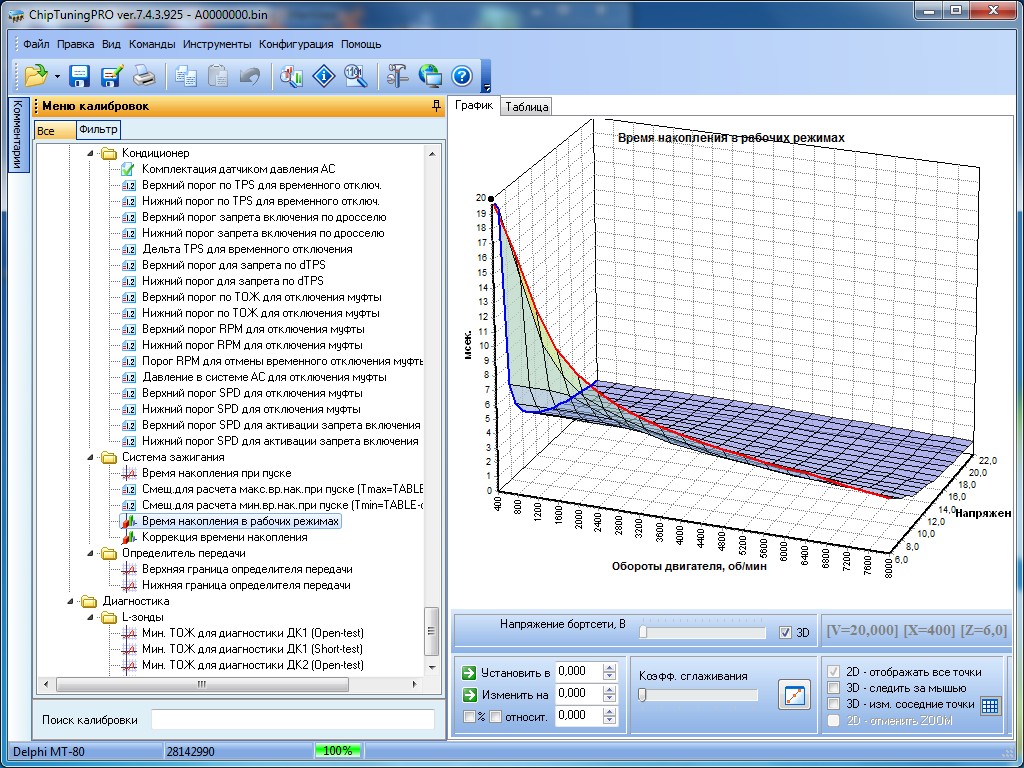Click the green arrow 'Установить в' button
Viewport: 1024px width, 768px height.
coord(470,671)
